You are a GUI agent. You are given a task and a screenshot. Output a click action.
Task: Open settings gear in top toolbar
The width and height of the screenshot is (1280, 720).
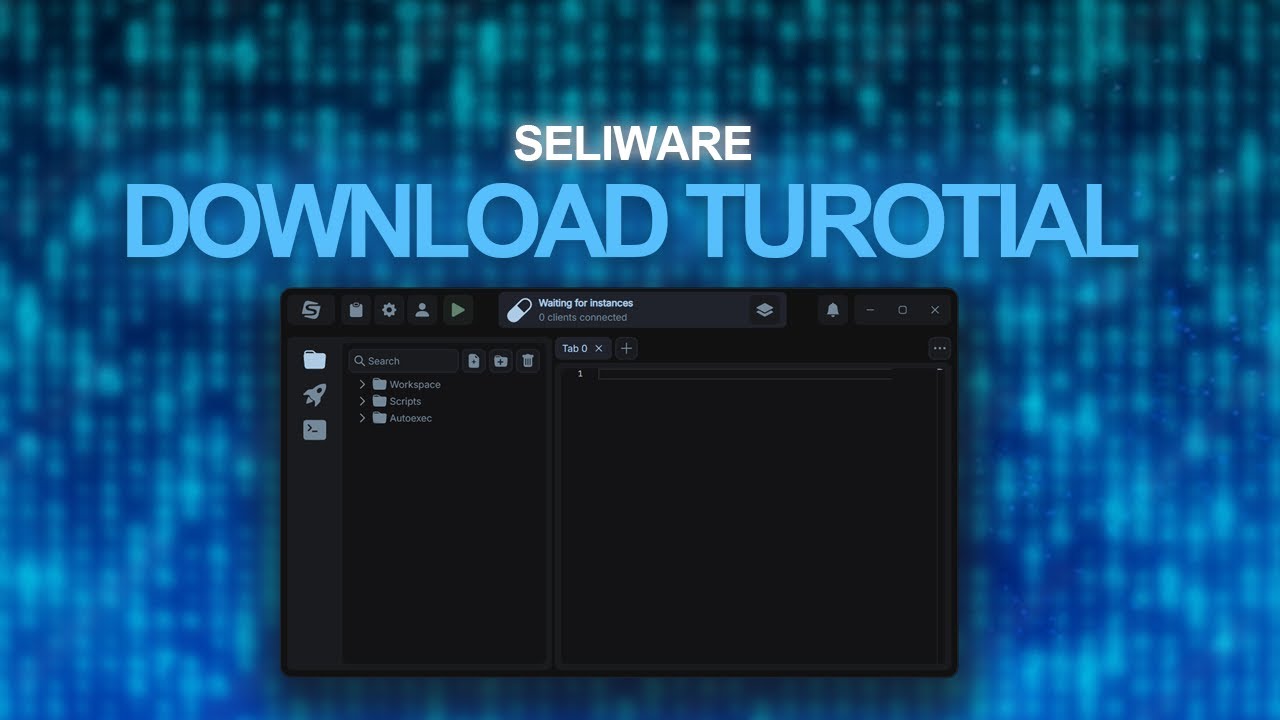(x=389, y=310)
